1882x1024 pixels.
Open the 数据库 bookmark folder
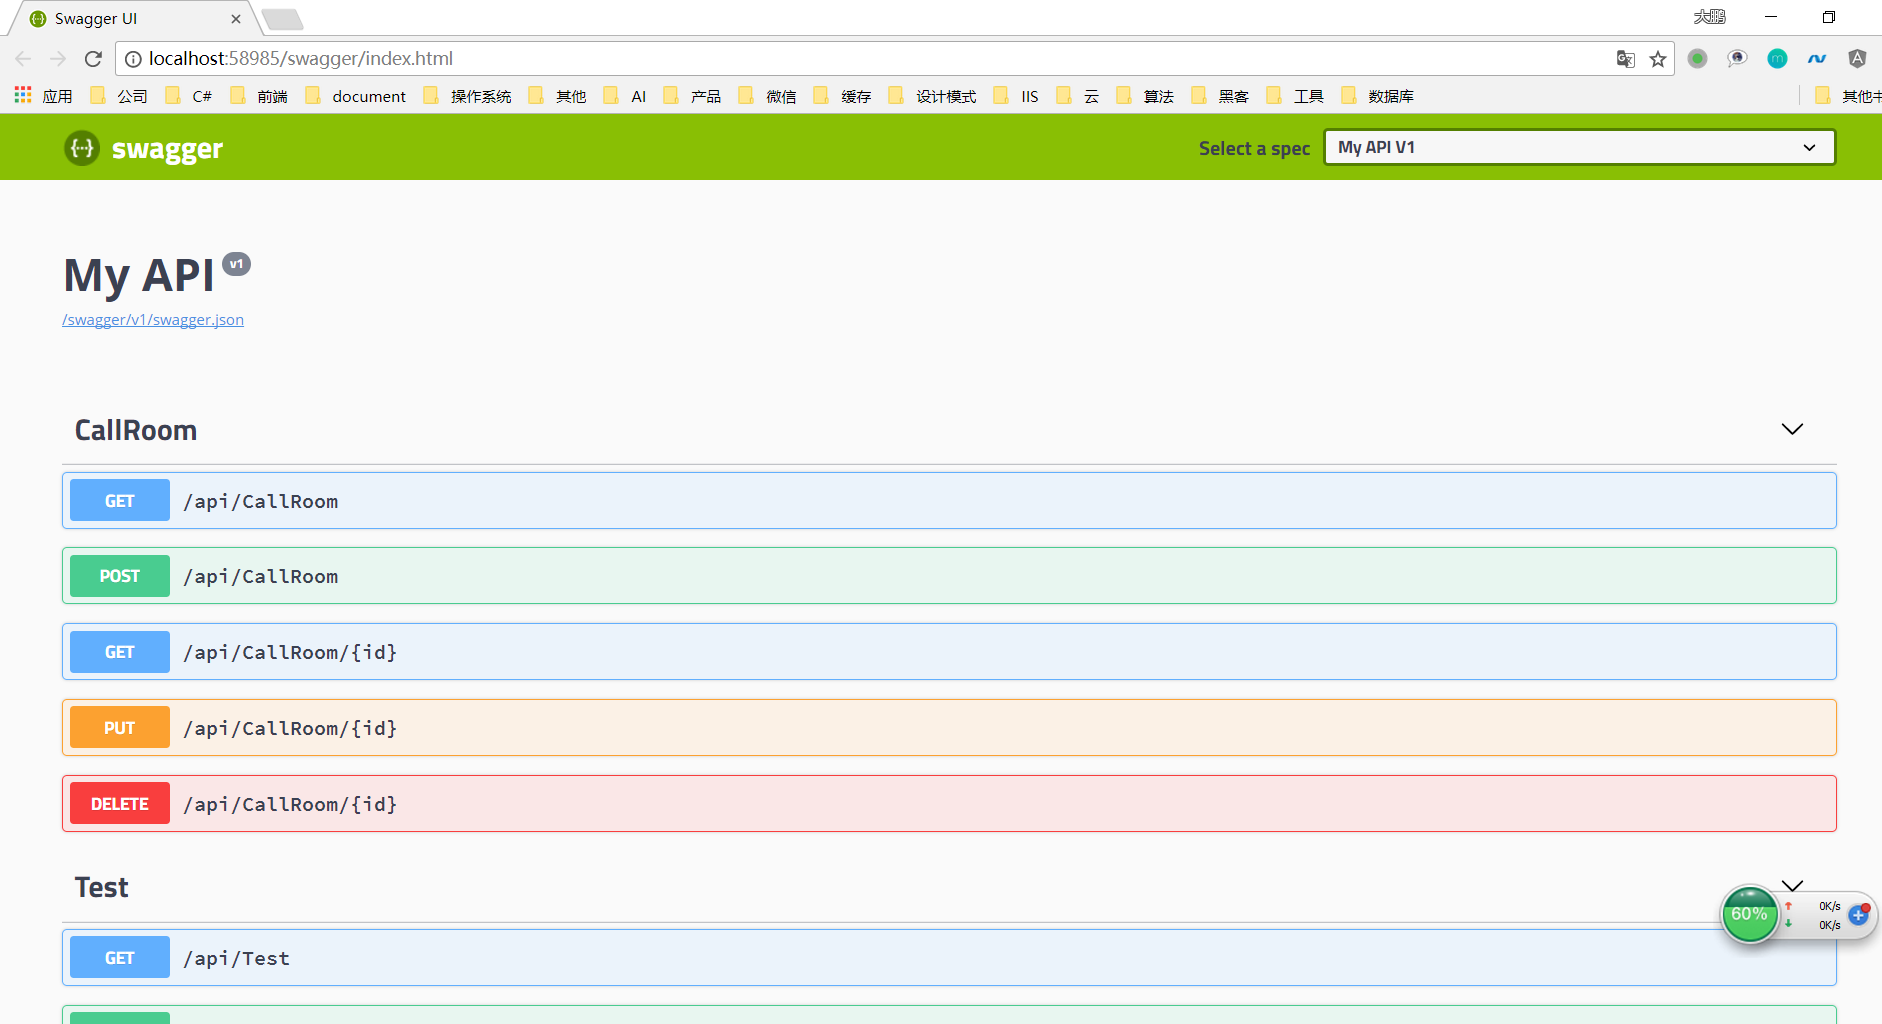[x=1378, y=96]
